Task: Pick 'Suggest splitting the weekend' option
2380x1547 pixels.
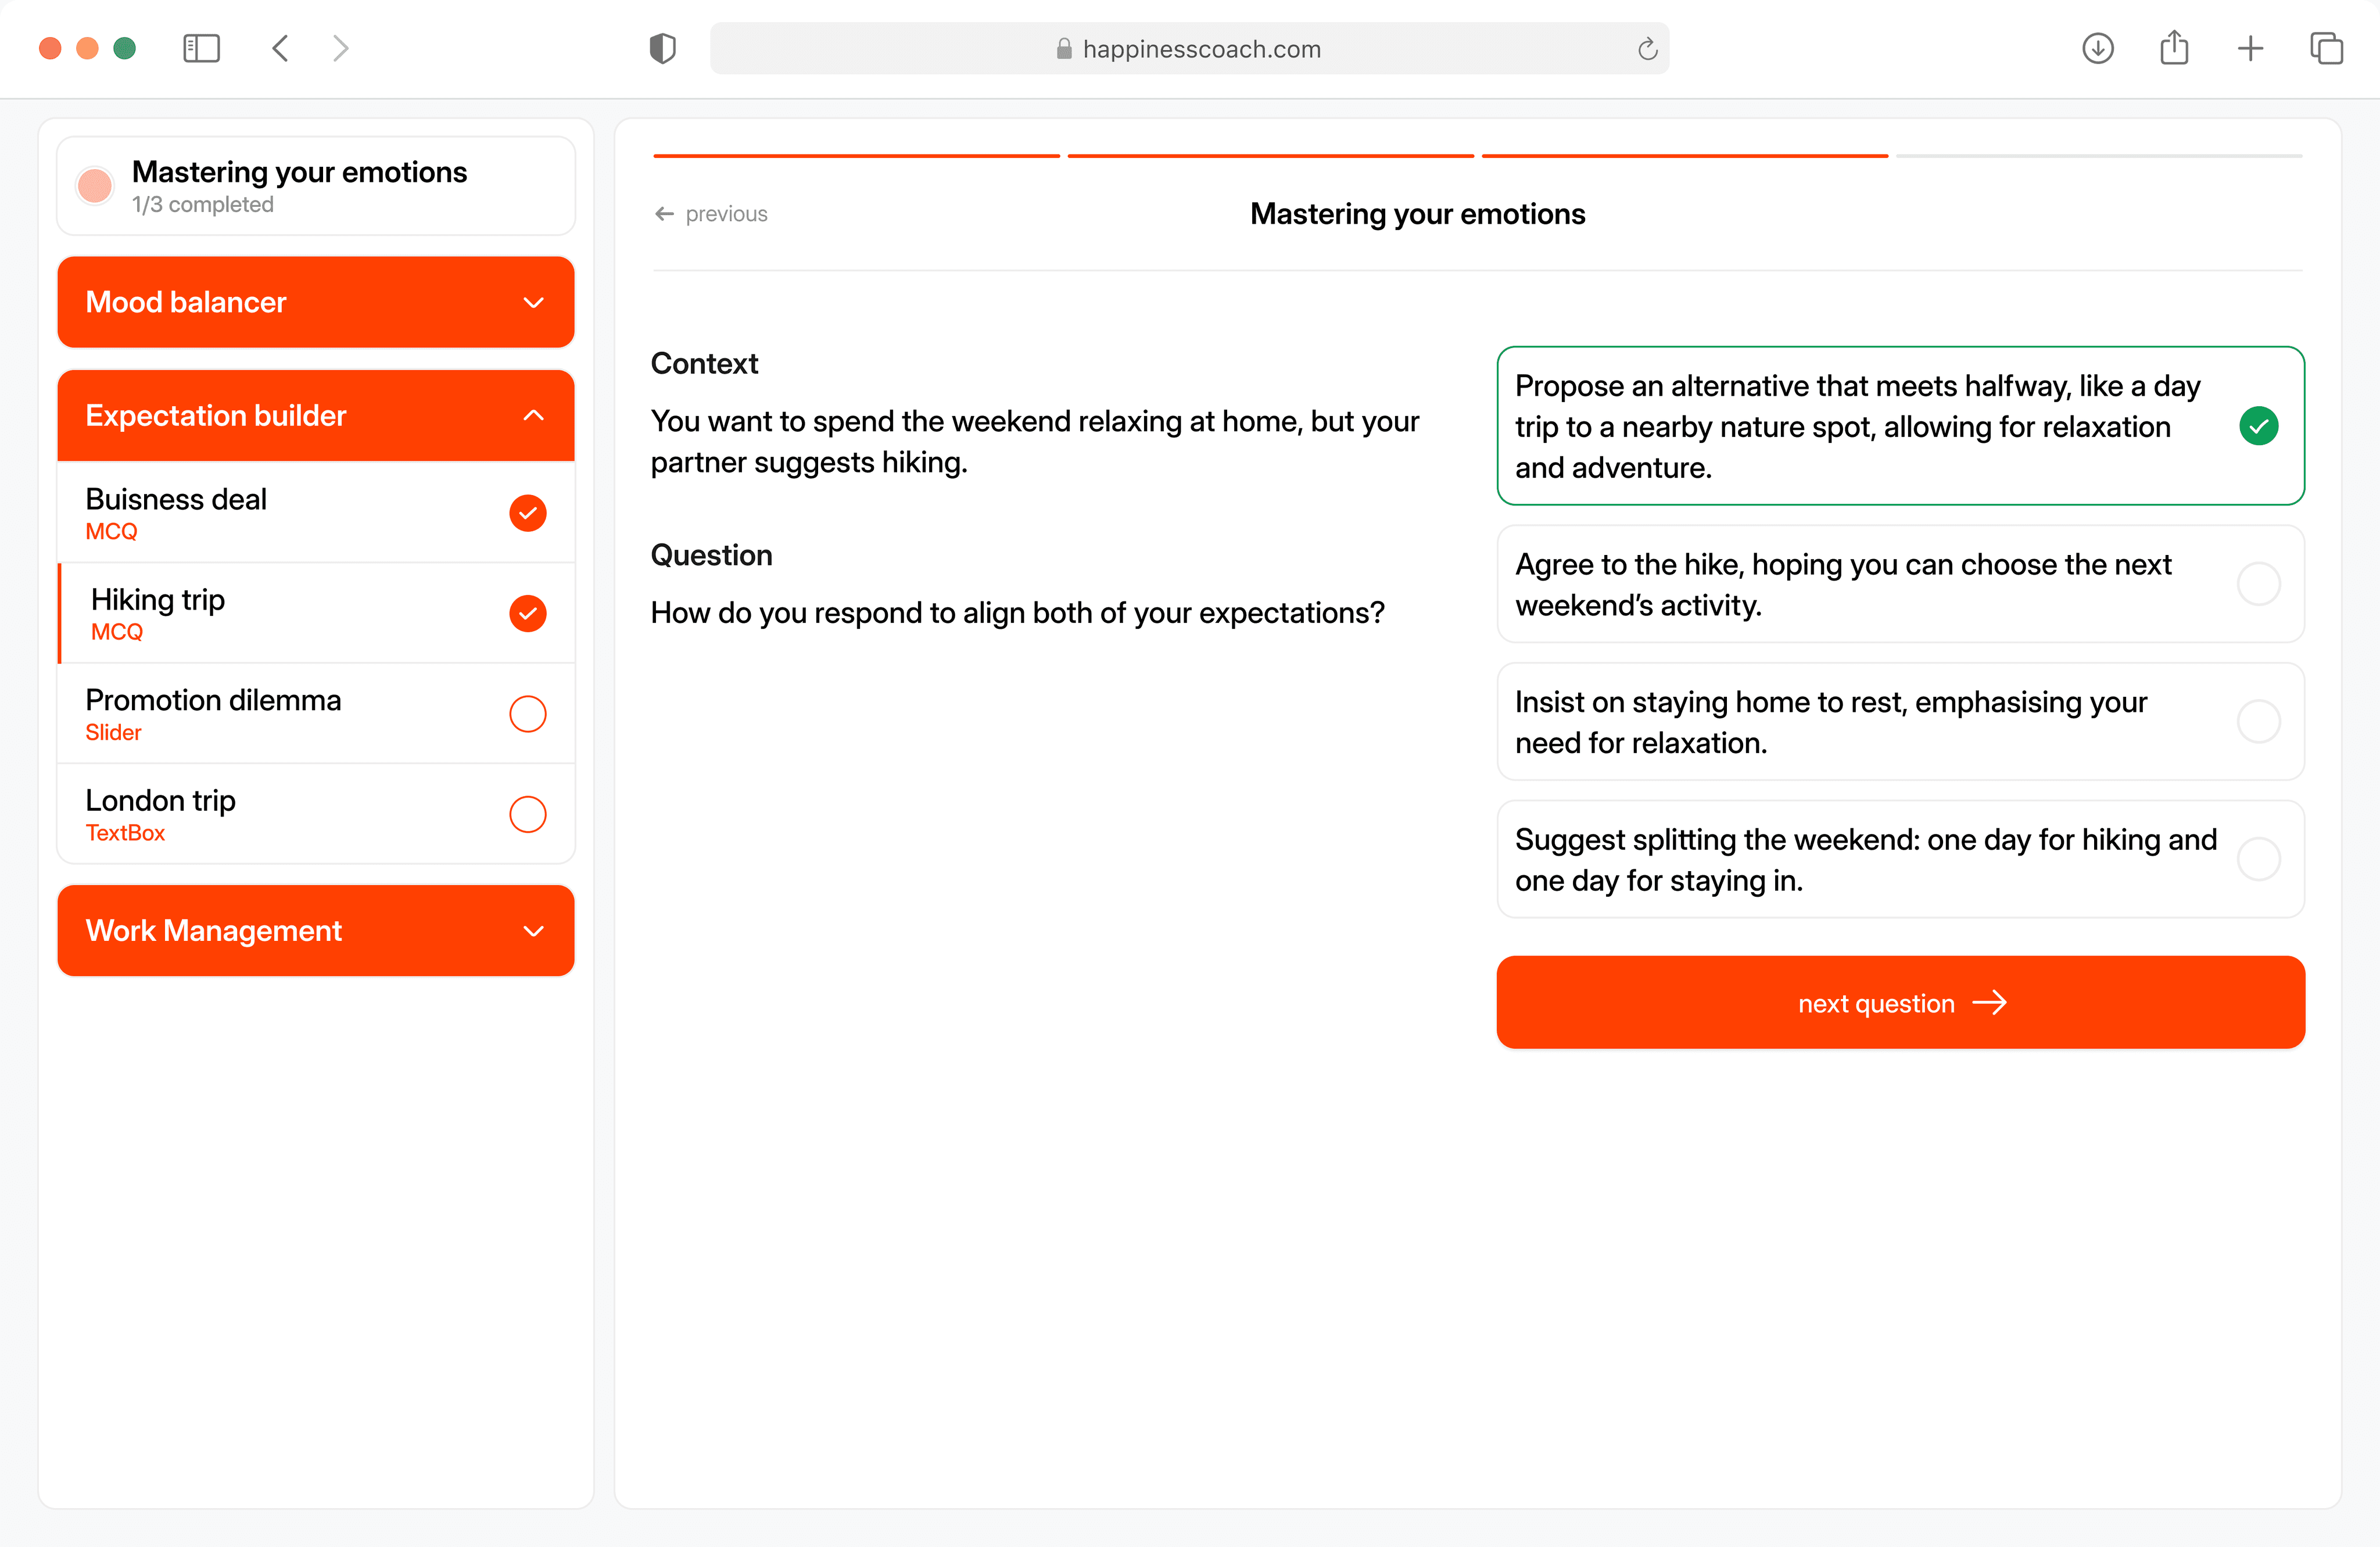Action: [x=1899, y=859]
